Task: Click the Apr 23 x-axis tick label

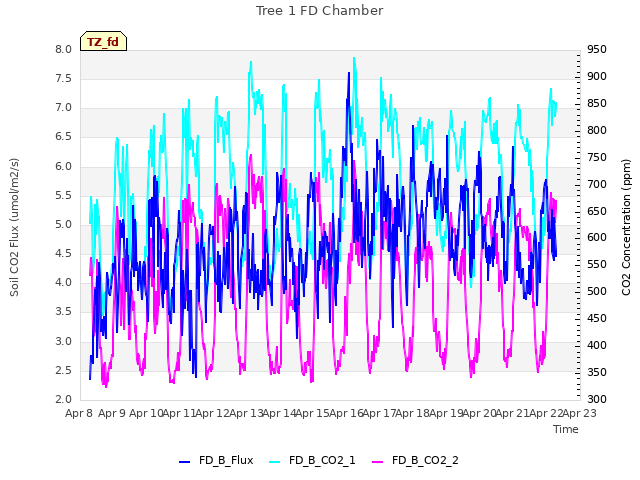Action: point(580,413)
